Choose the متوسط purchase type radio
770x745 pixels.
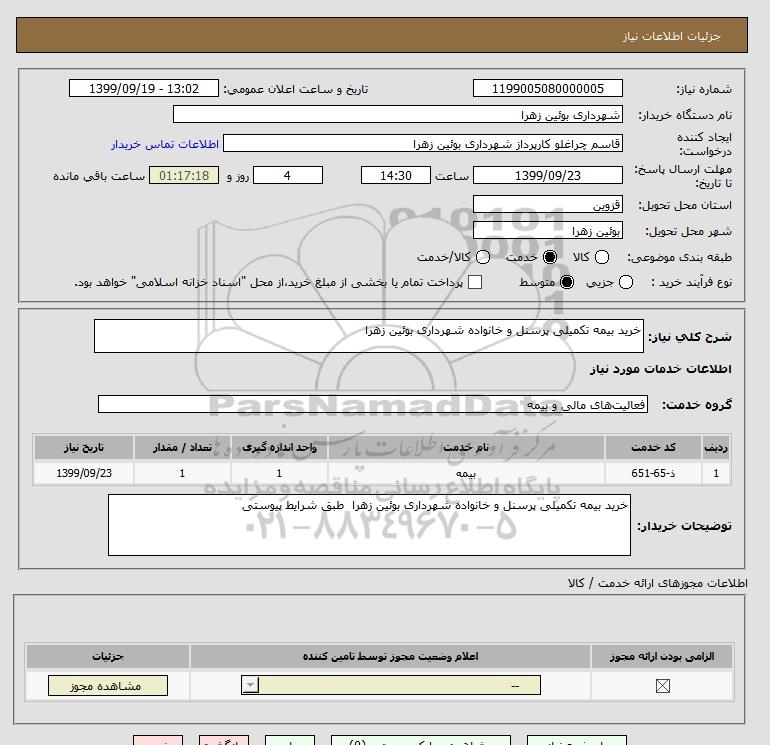567,282
